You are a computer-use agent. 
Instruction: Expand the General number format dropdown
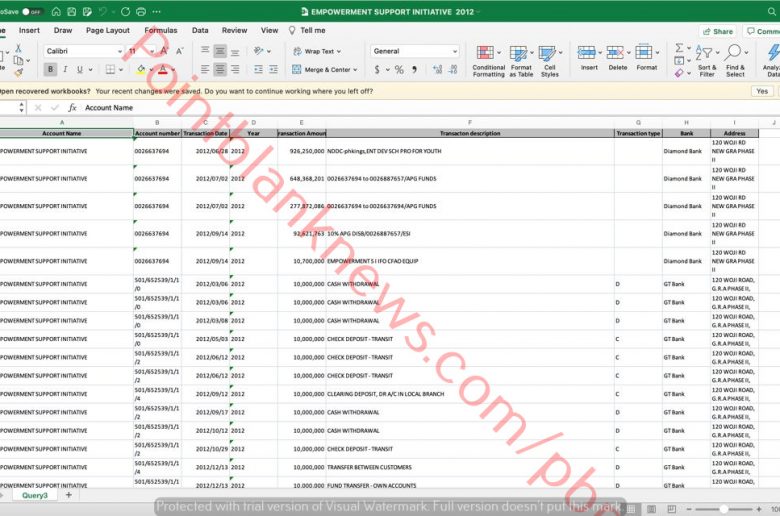coord(453,51)
